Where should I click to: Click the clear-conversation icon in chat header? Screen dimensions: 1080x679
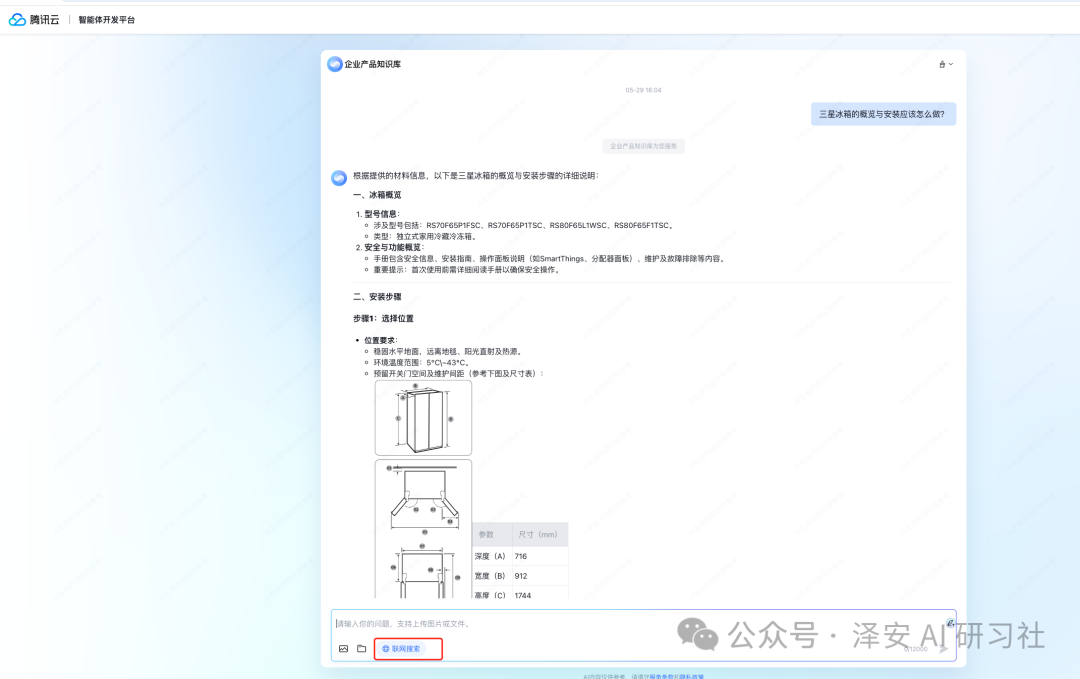click(942, 64)
